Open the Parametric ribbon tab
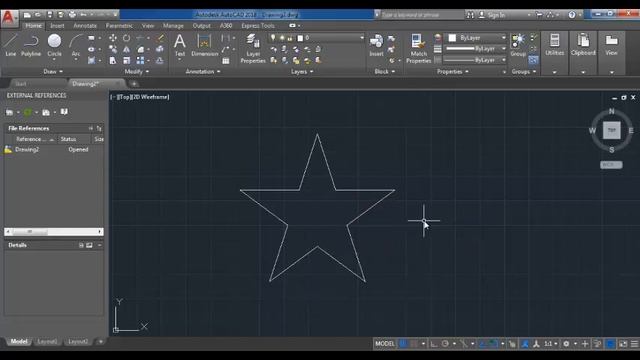This screenshot has width=640, height=360. pyautogui.click(x=119, y=26)
